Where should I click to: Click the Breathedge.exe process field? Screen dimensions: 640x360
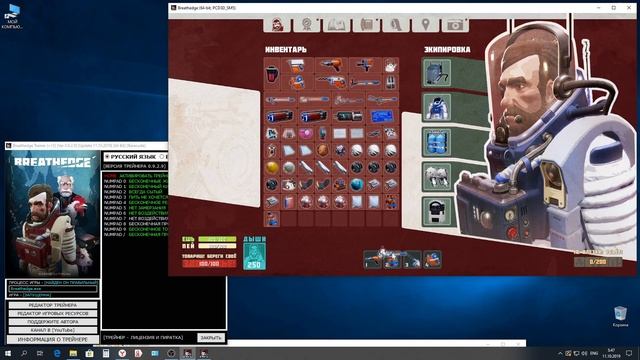(x=53, y=289)
